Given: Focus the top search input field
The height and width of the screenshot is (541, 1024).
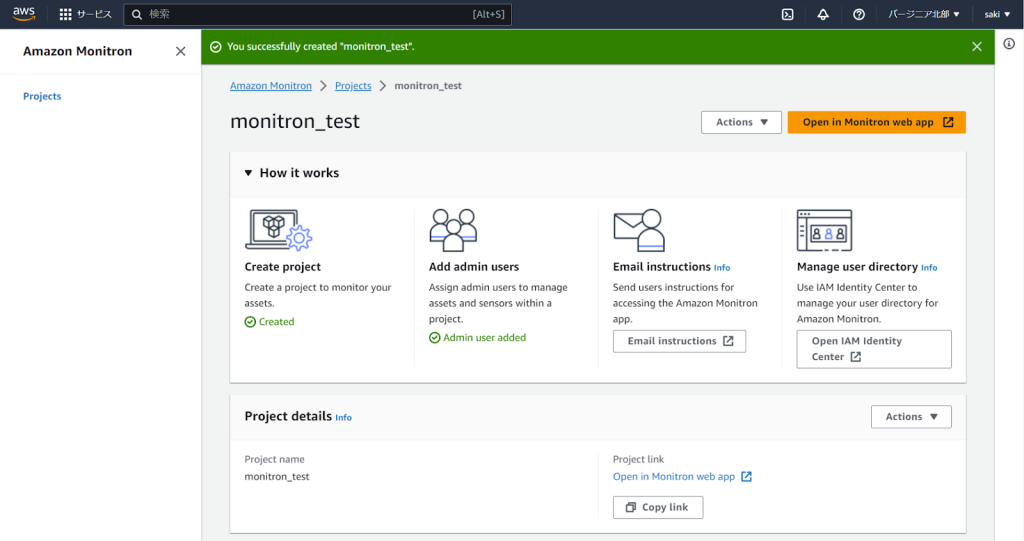Looking at the screenshot, I should coord(310,14).
